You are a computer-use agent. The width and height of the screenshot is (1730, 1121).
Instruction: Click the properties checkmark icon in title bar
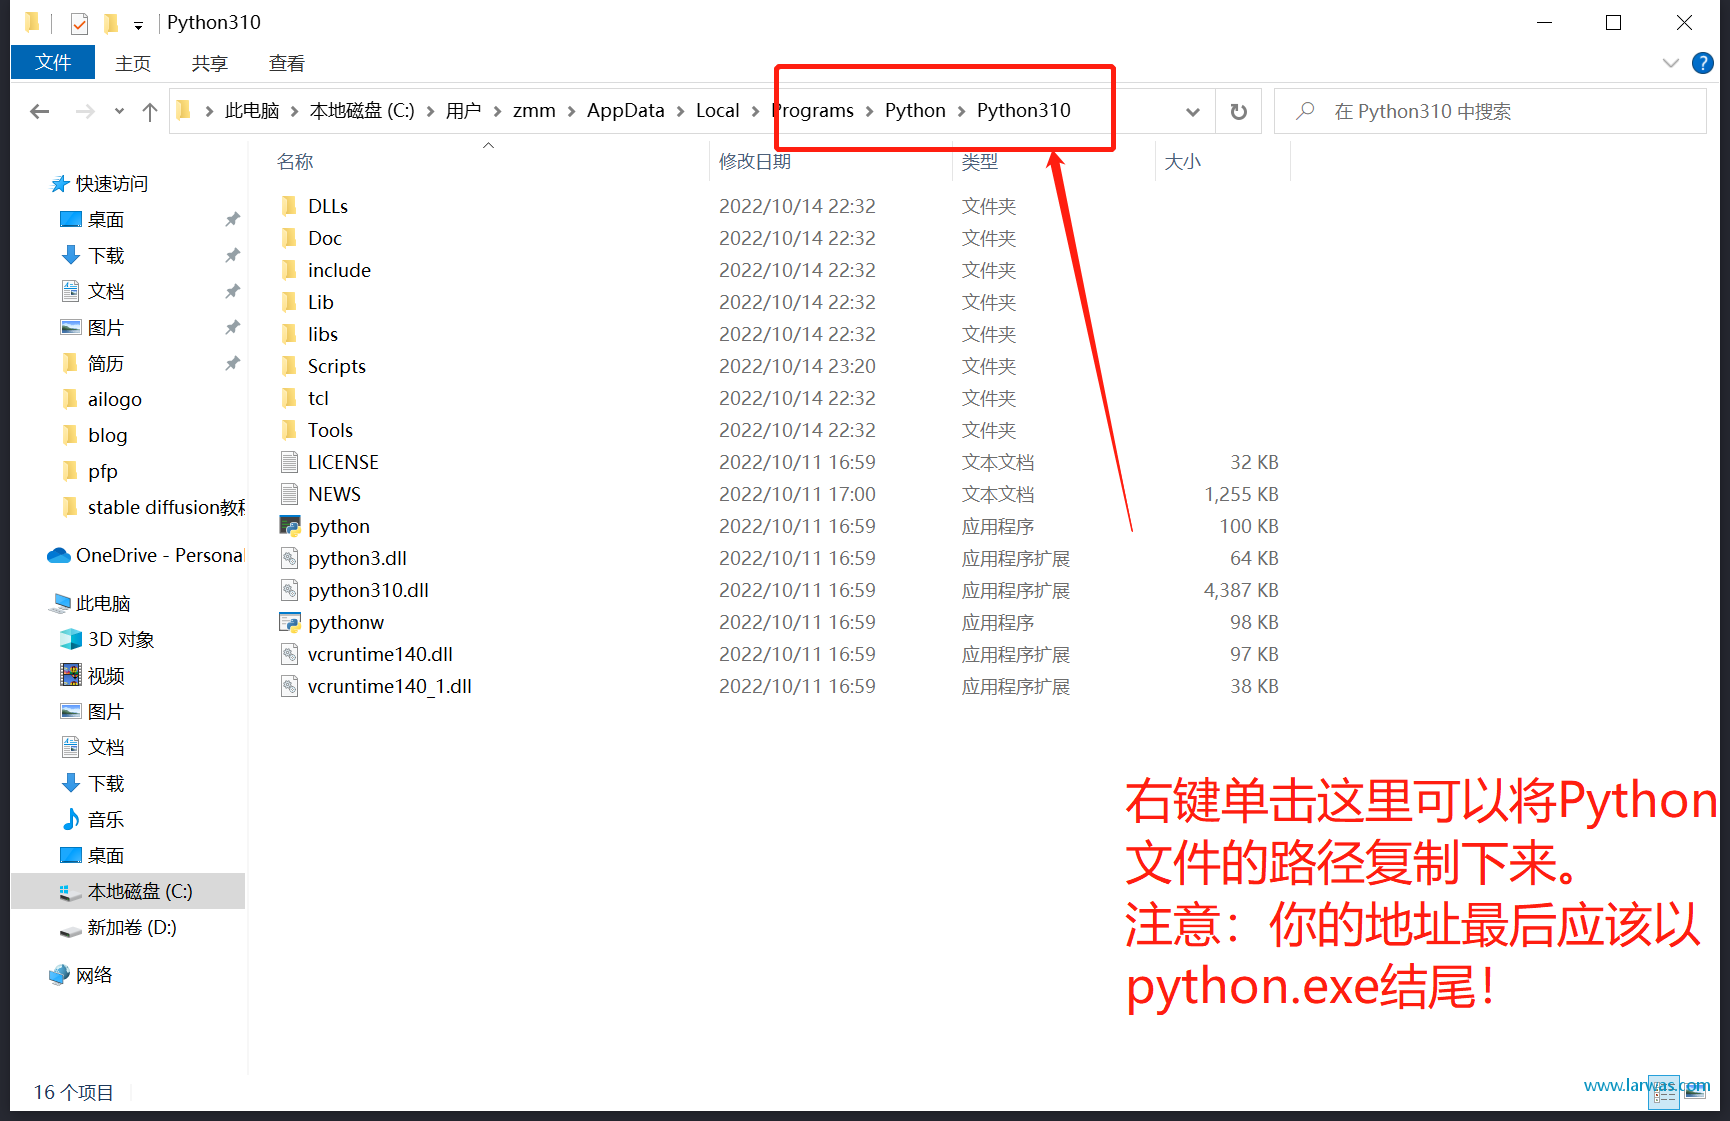click(80, 23)
